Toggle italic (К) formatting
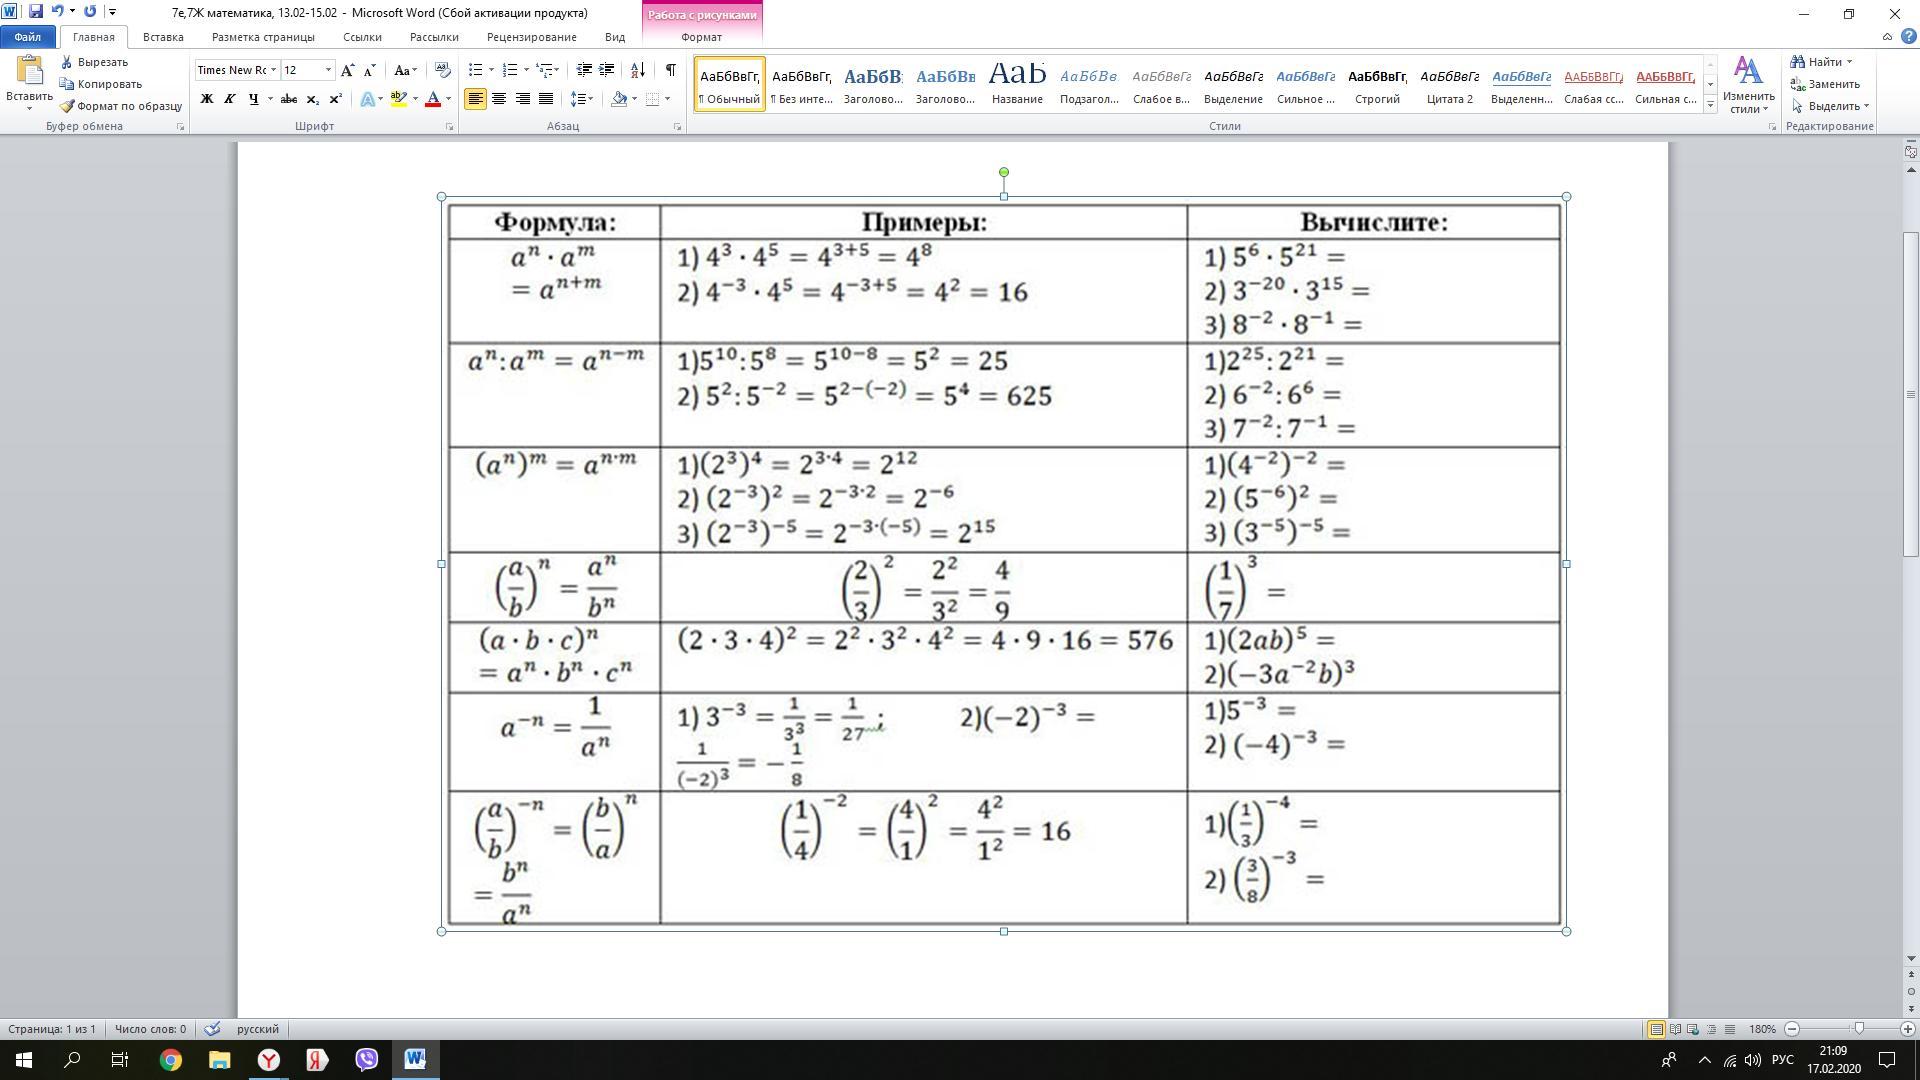 pyautogui.click(x=230, y=99)
